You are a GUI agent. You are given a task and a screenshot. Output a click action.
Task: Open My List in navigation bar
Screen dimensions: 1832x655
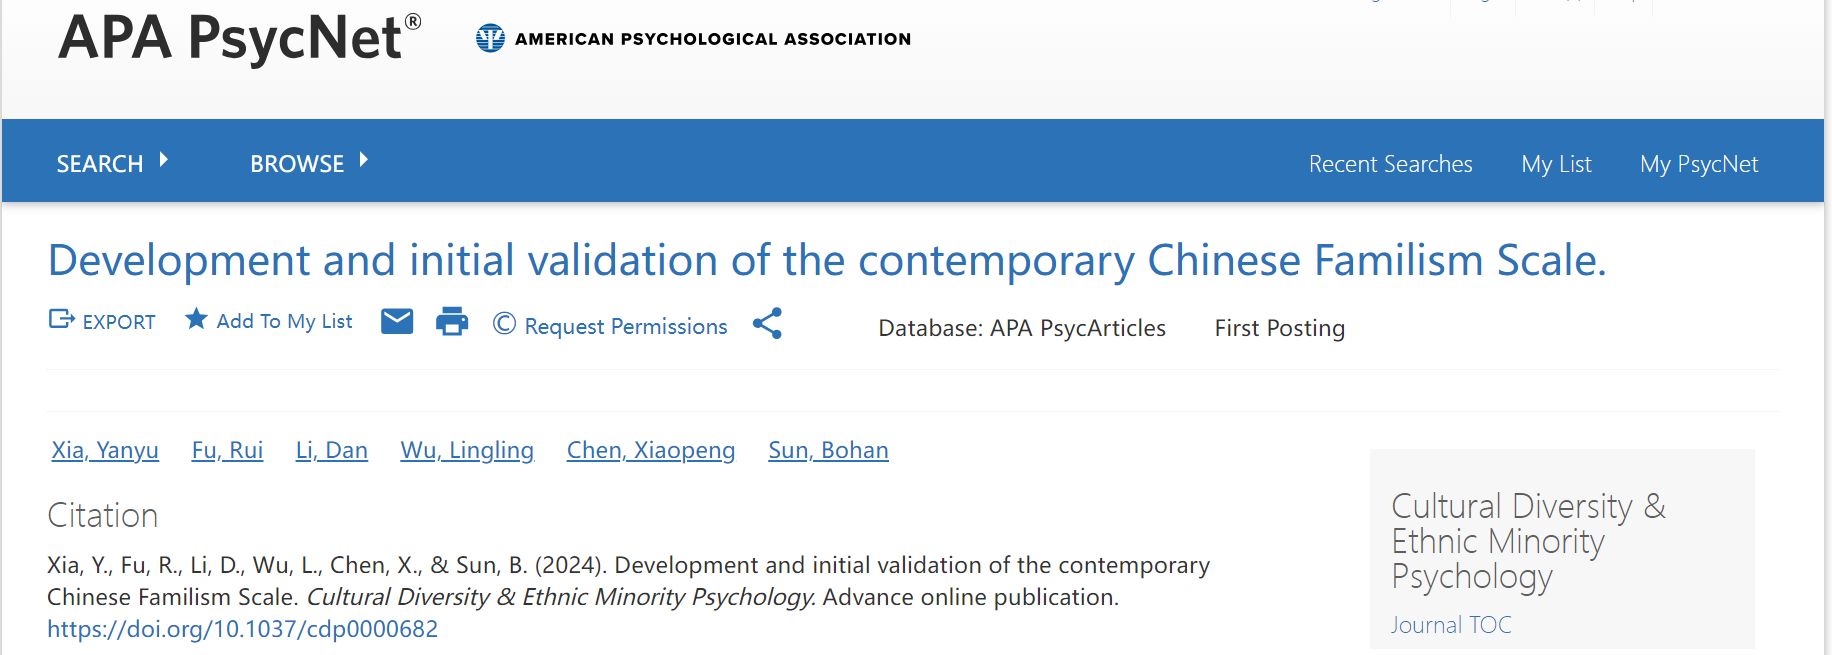pyautogui.click(x=1556, y=164)
